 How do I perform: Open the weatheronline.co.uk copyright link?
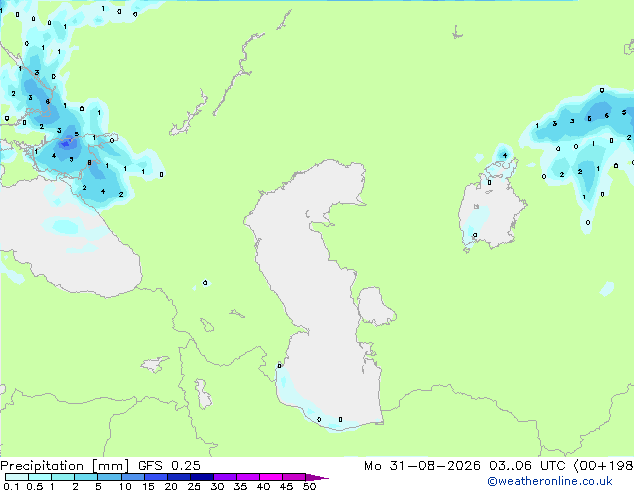click(549, 481)
